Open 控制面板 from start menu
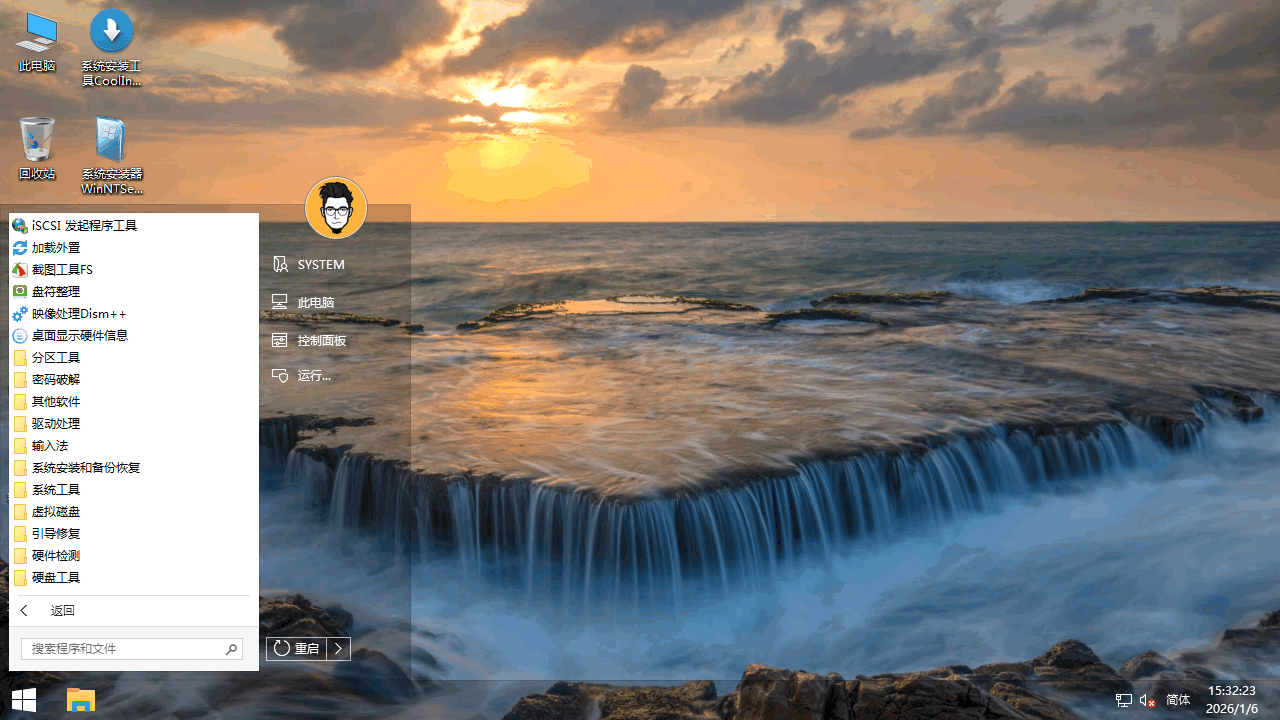This screenshot has height=720, width=1280. pos(321,341)
